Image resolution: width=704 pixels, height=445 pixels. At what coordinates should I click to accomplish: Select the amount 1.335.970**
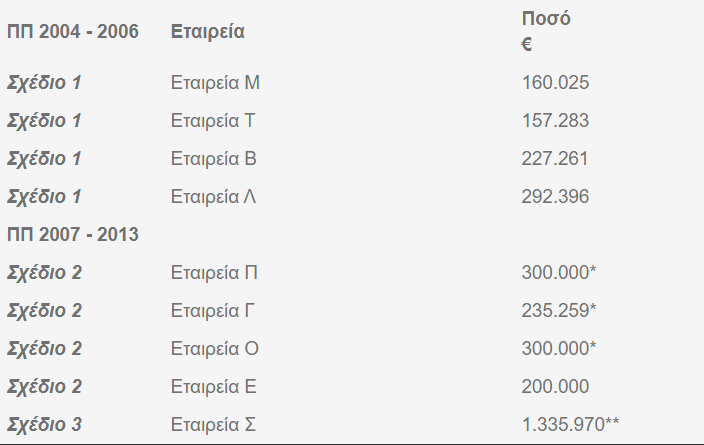tap(570, 424)
